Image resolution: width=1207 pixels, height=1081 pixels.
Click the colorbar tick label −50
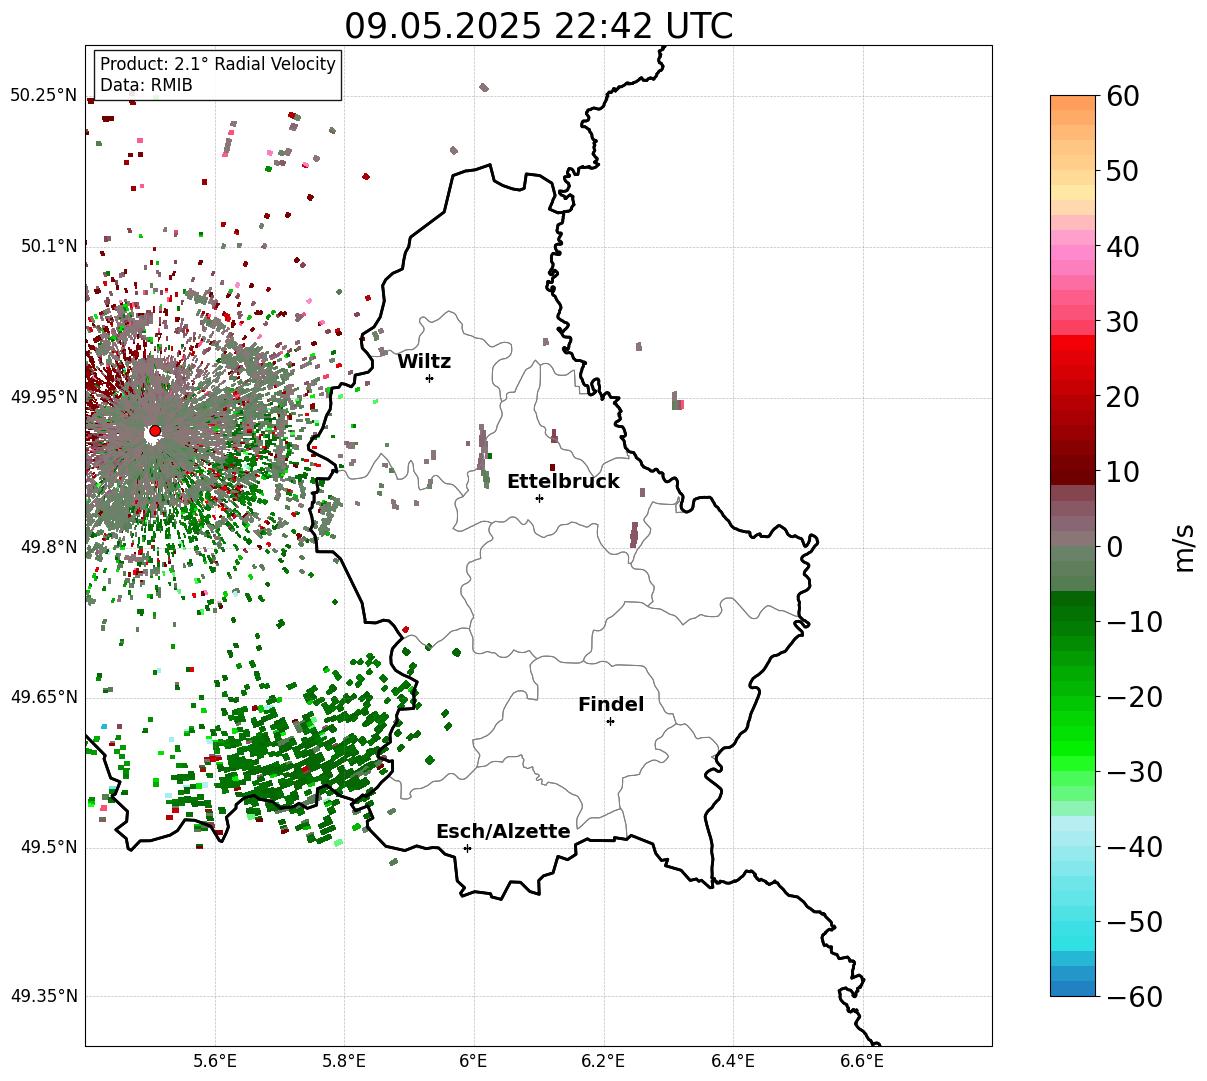click(1134, 922)
